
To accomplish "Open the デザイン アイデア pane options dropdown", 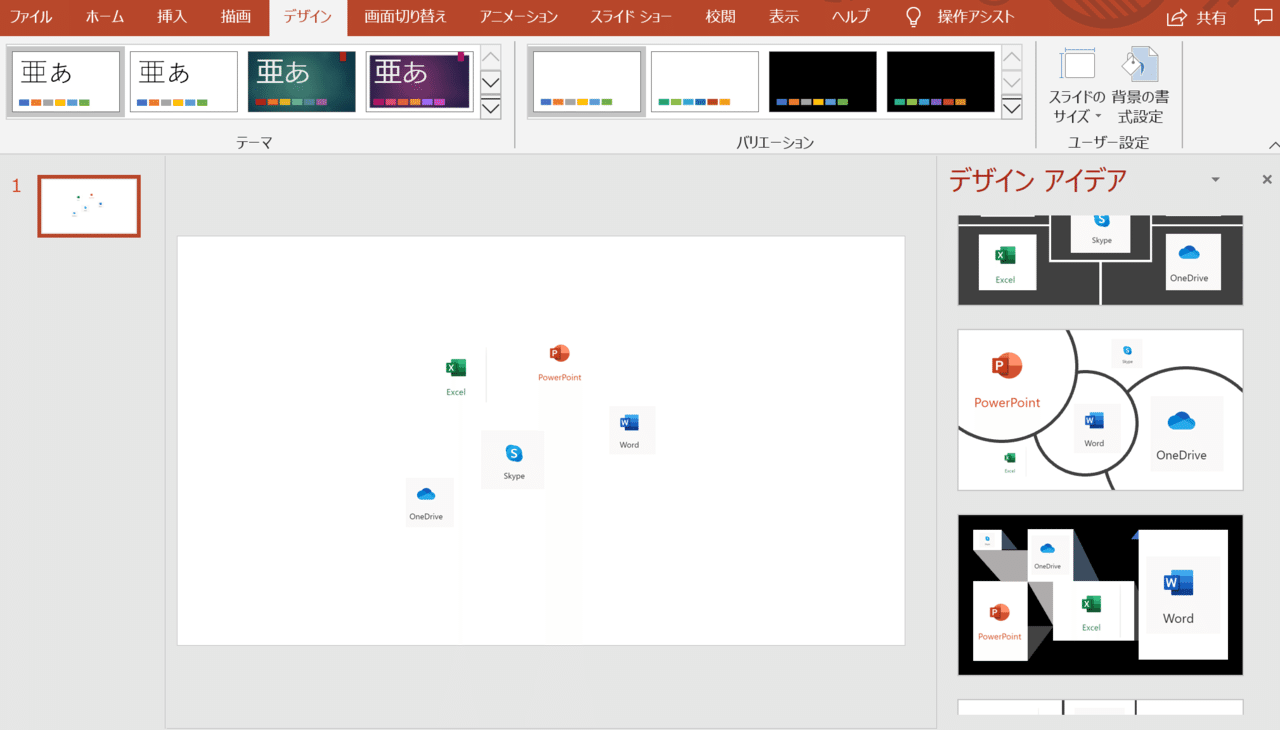I will coord(1215,180).
